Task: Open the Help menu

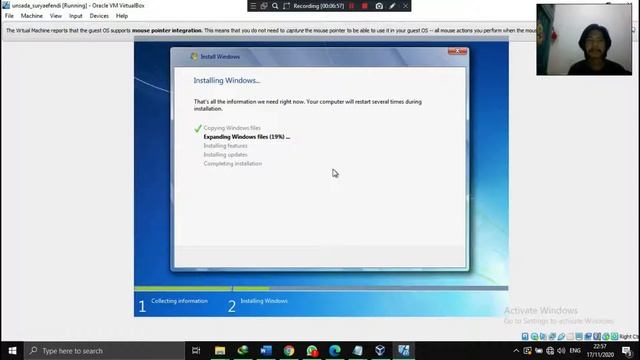Action: click(122, 16)
